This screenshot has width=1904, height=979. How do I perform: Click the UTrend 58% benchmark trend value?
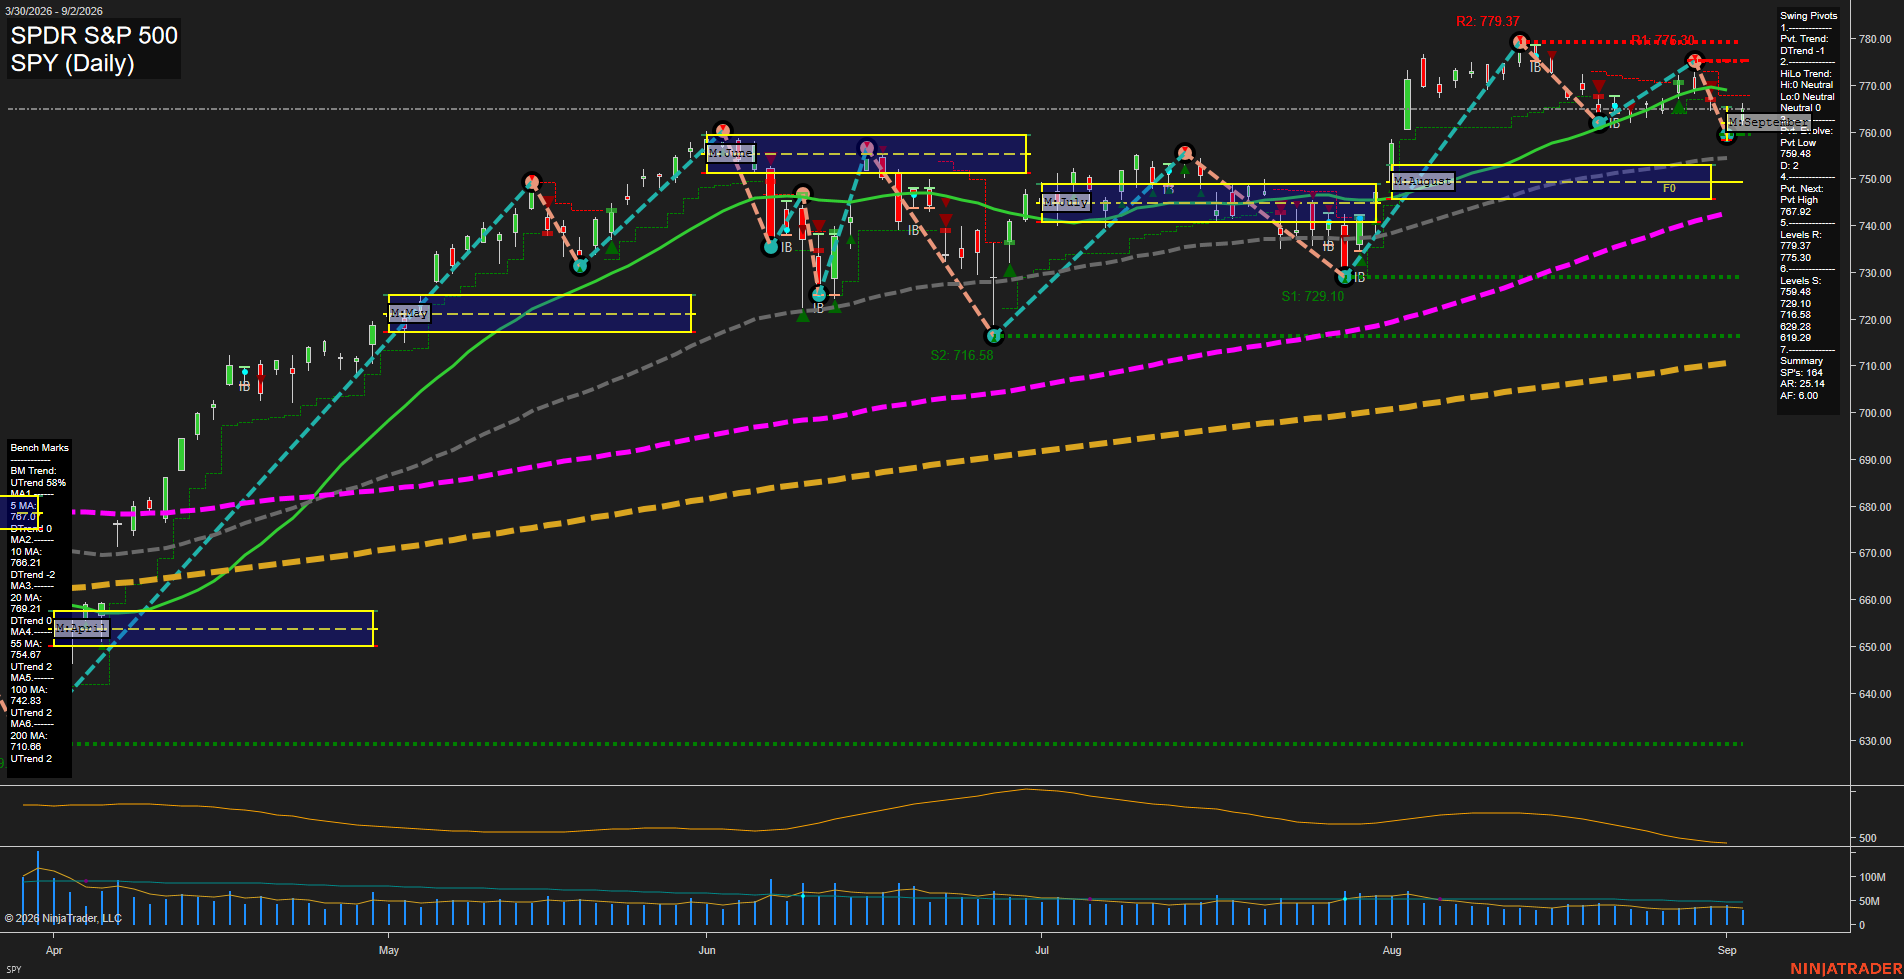point(38,483)
